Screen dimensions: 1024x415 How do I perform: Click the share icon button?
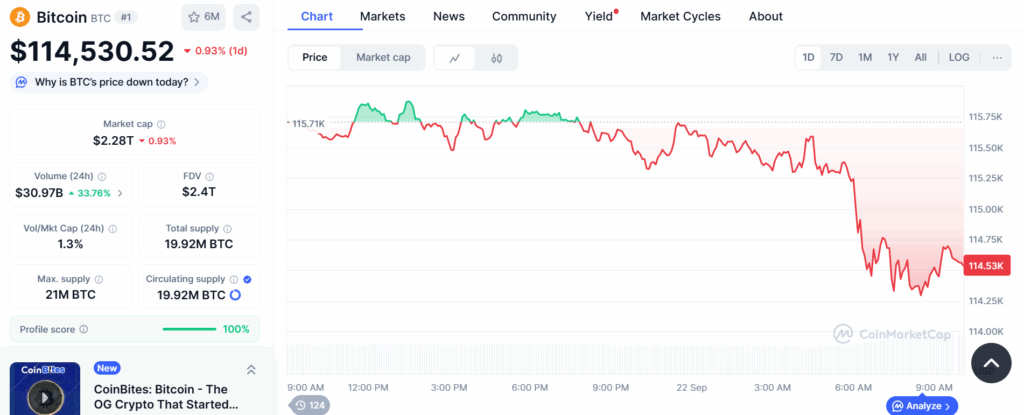tap(246, 17)
